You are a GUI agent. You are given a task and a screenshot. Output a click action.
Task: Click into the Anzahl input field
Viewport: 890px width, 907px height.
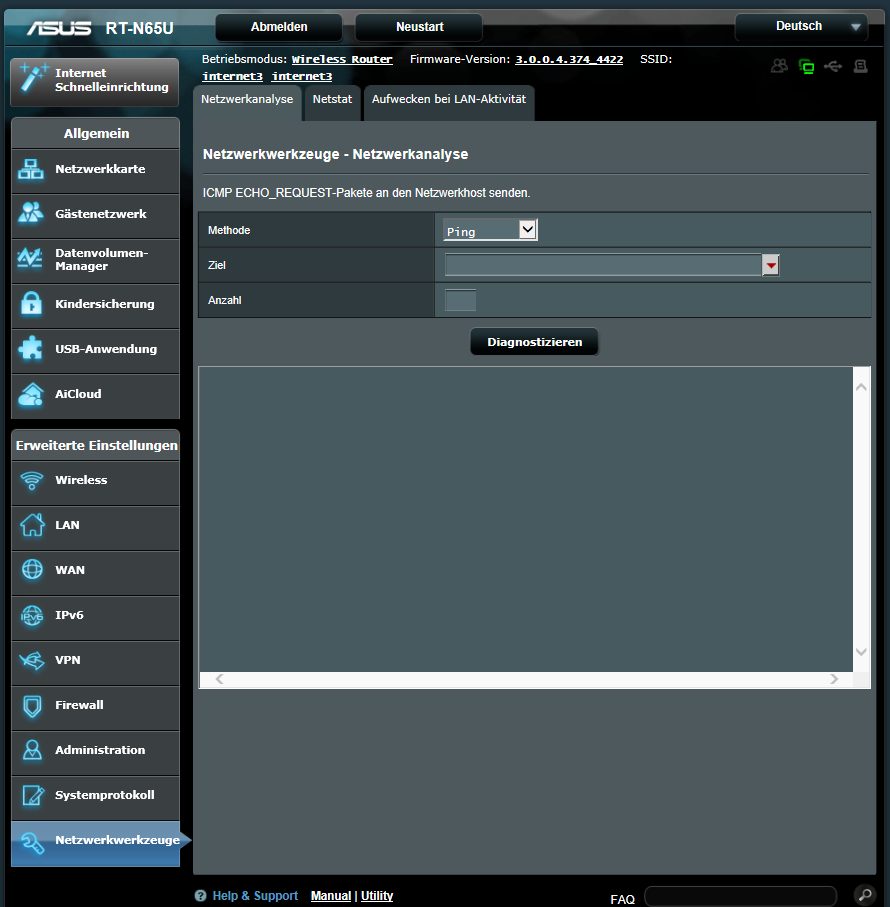click(x=460, y=300)
